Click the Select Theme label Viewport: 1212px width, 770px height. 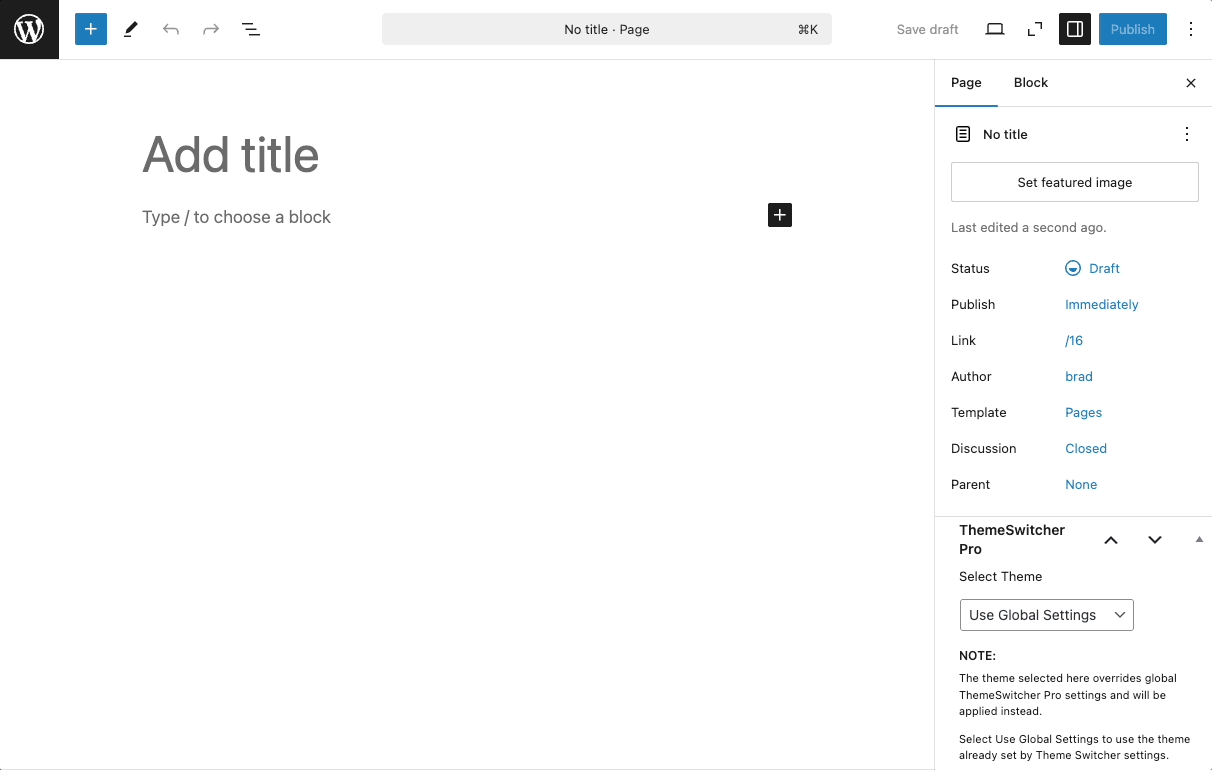[1000, 576]
